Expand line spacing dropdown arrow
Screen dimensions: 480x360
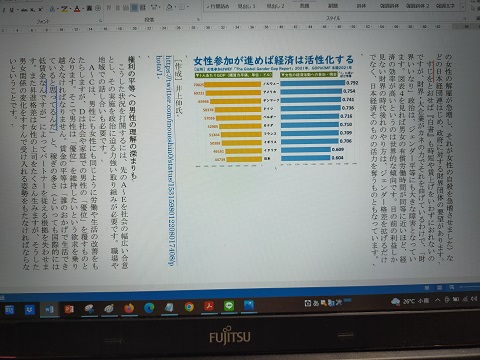point(159,7)
